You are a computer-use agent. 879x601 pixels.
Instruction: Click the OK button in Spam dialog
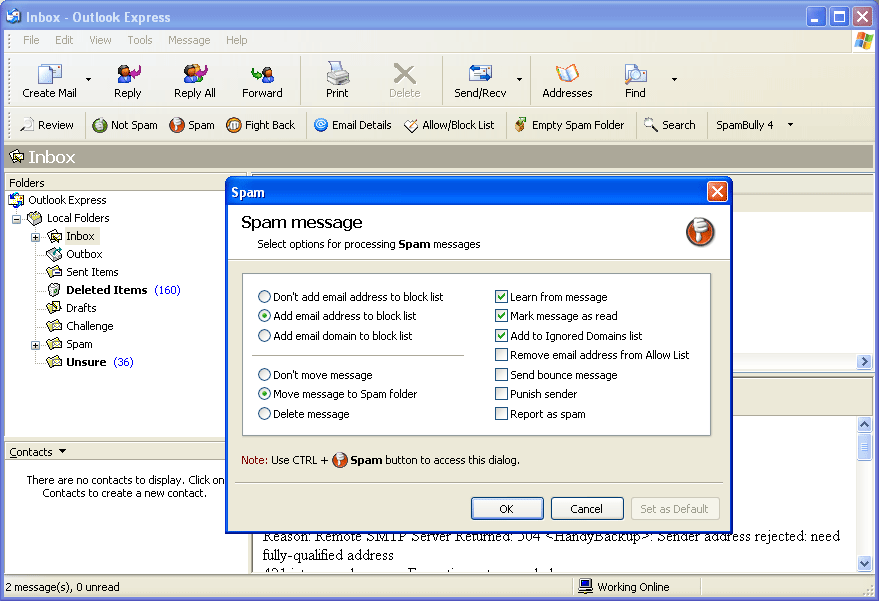coord(507,508)
